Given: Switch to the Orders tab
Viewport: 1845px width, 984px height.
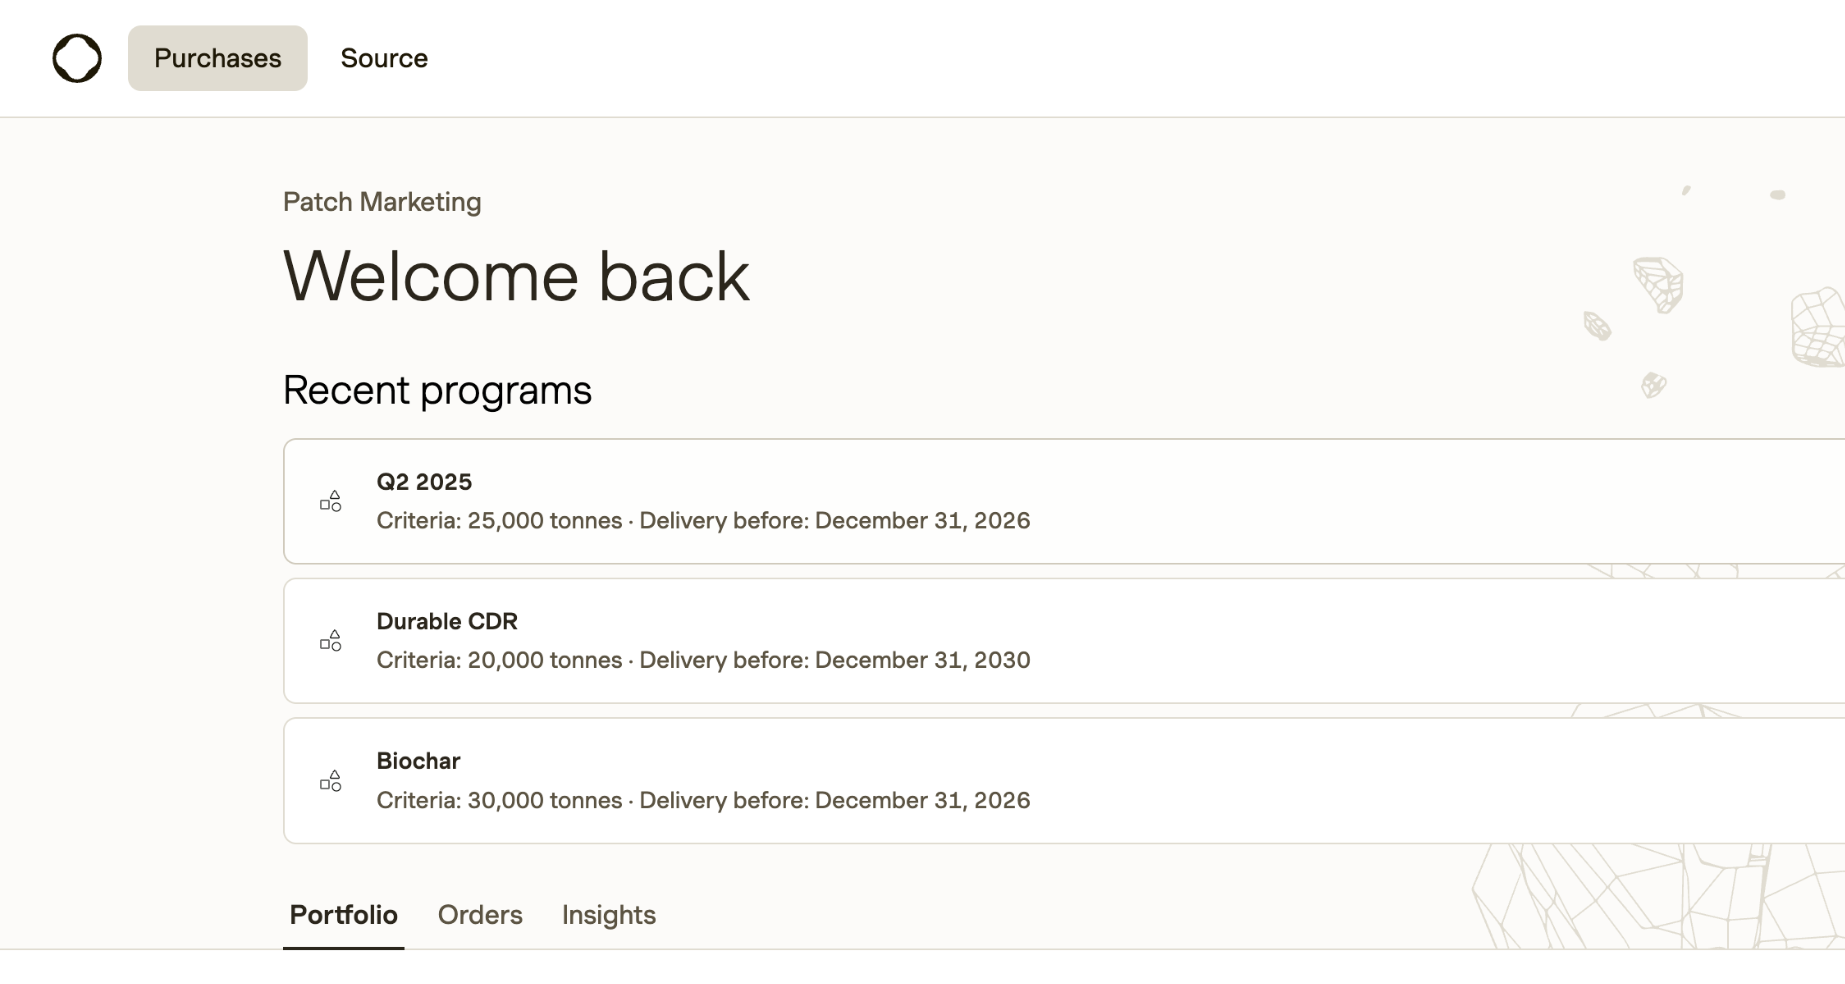Looking at the screenshot, I should point(480,915).
